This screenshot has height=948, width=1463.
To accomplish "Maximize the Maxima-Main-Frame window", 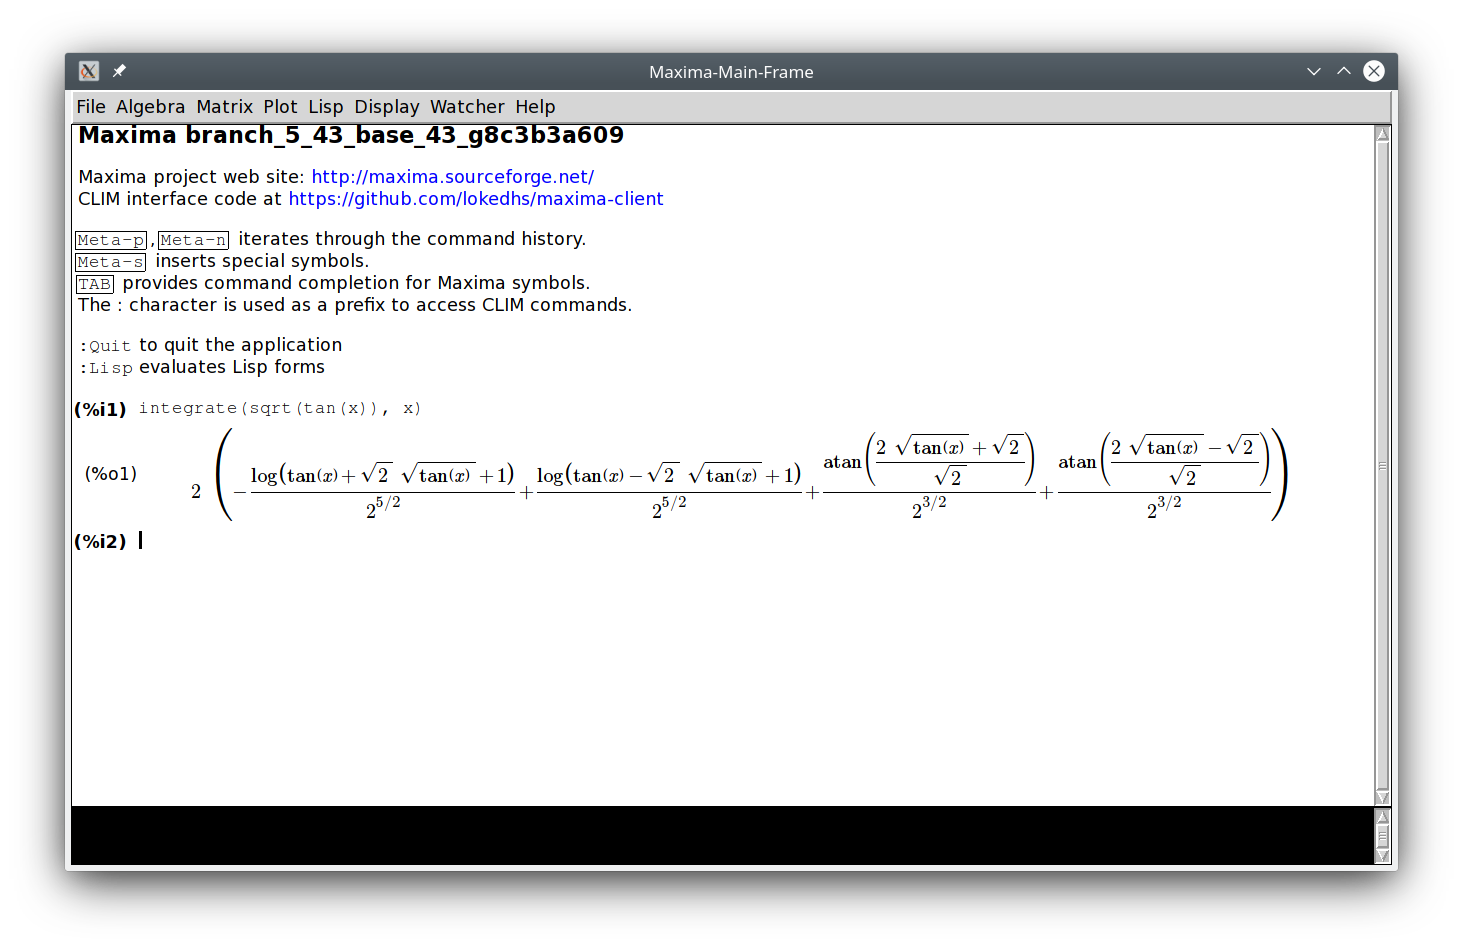I will point(1343,71).
